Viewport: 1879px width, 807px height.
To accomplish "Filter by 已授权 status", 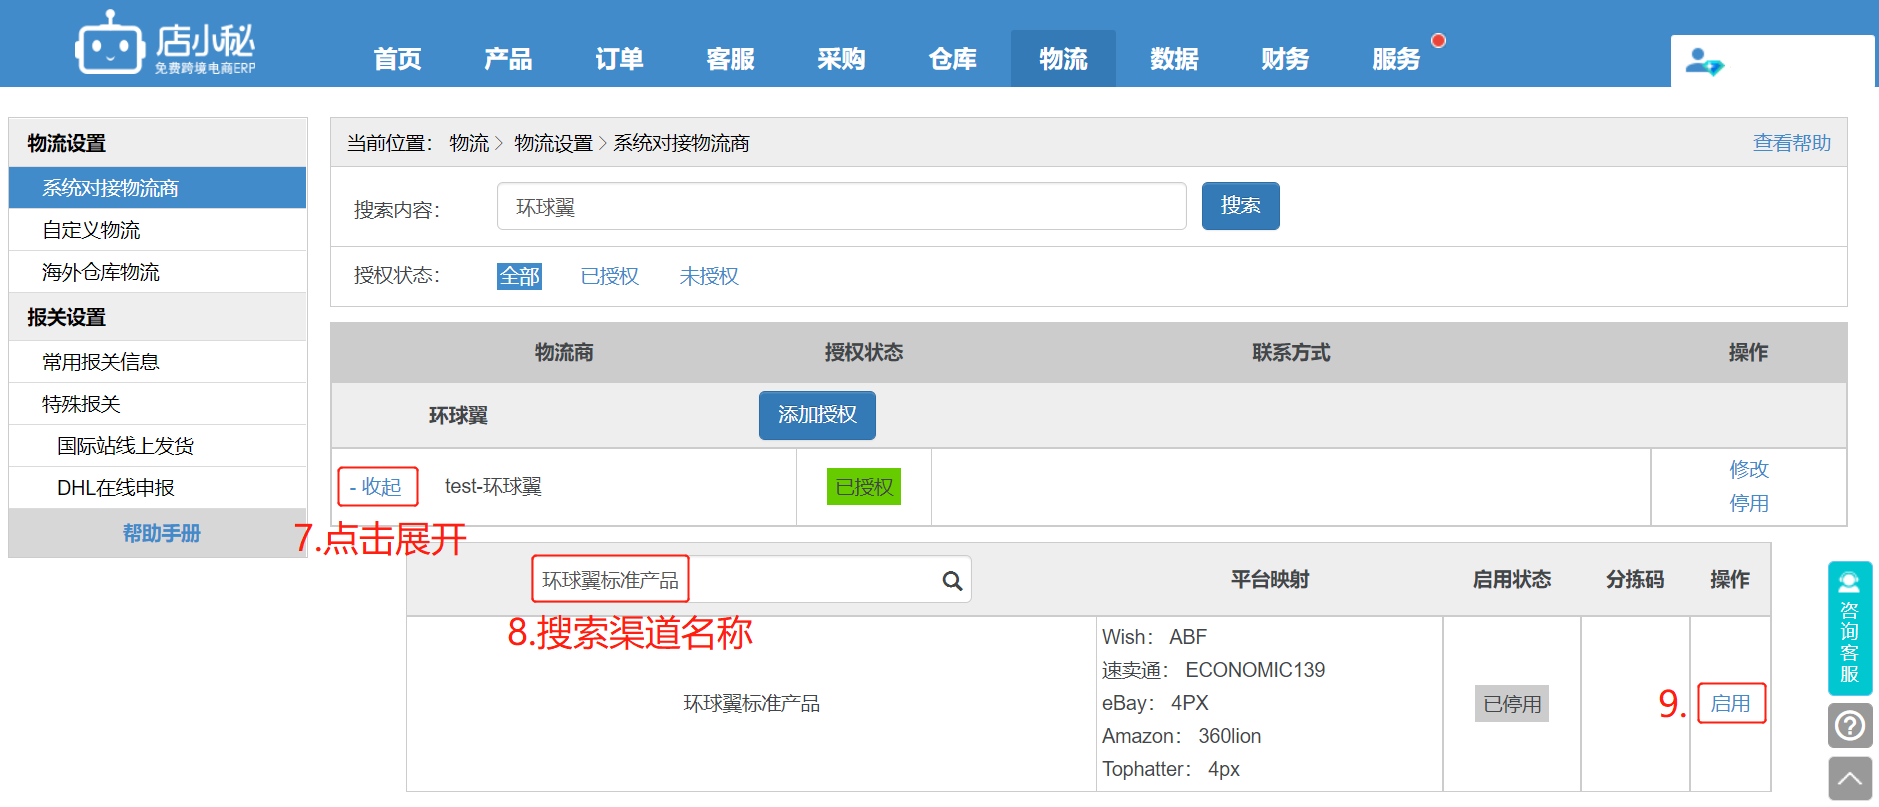I will 609,276.
